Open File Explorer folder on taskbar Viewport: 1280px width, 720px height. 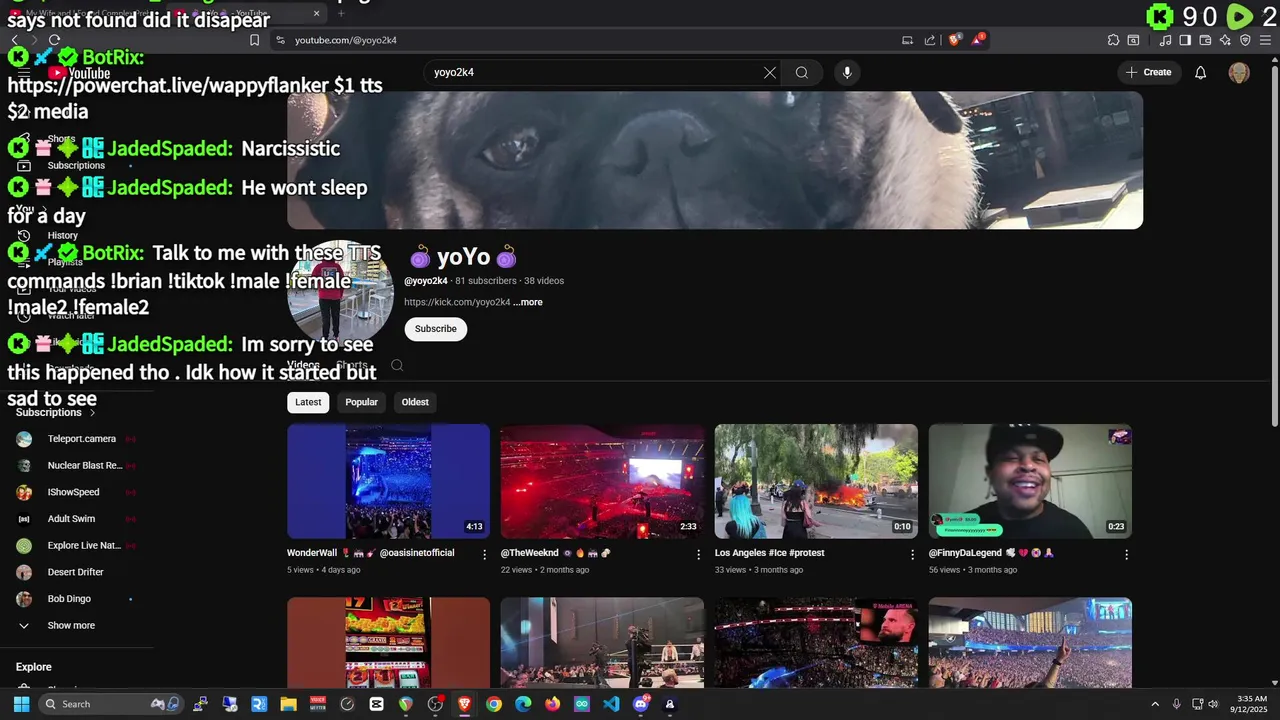288,704
